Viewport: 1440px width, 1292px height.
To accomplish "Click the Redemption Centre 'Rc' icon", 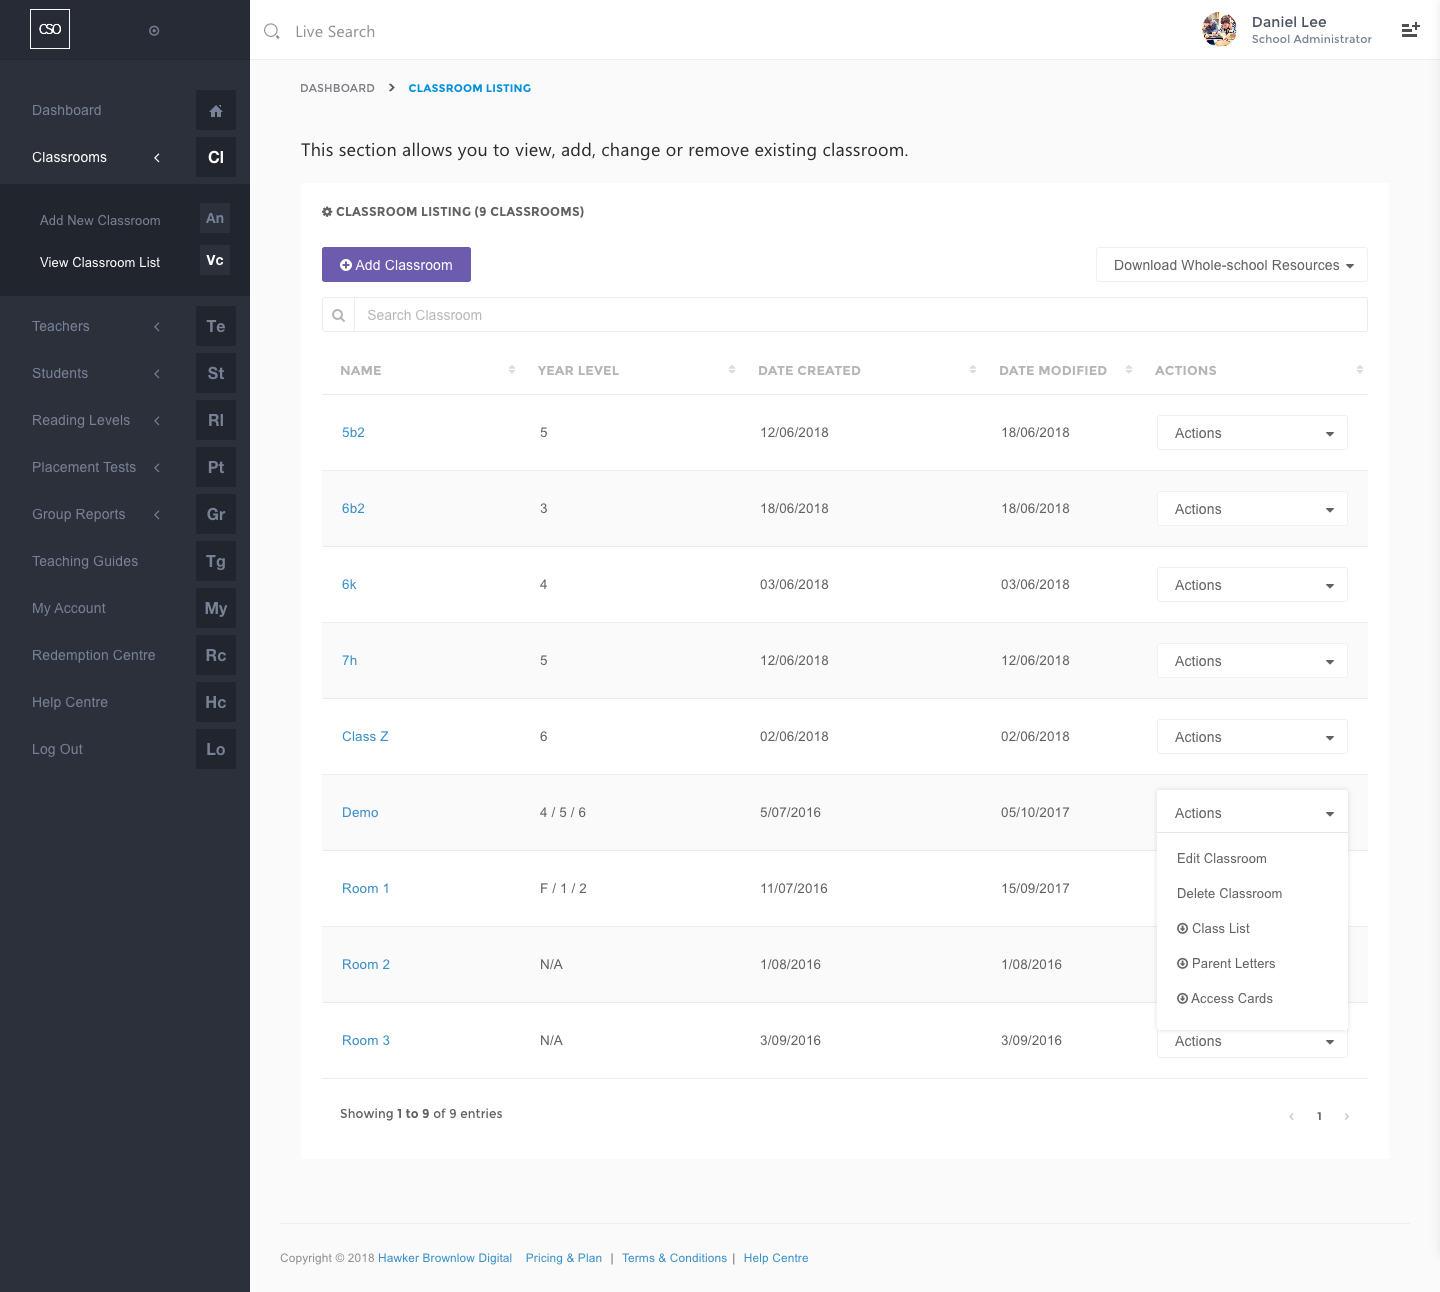I will (x=216, y=655).
